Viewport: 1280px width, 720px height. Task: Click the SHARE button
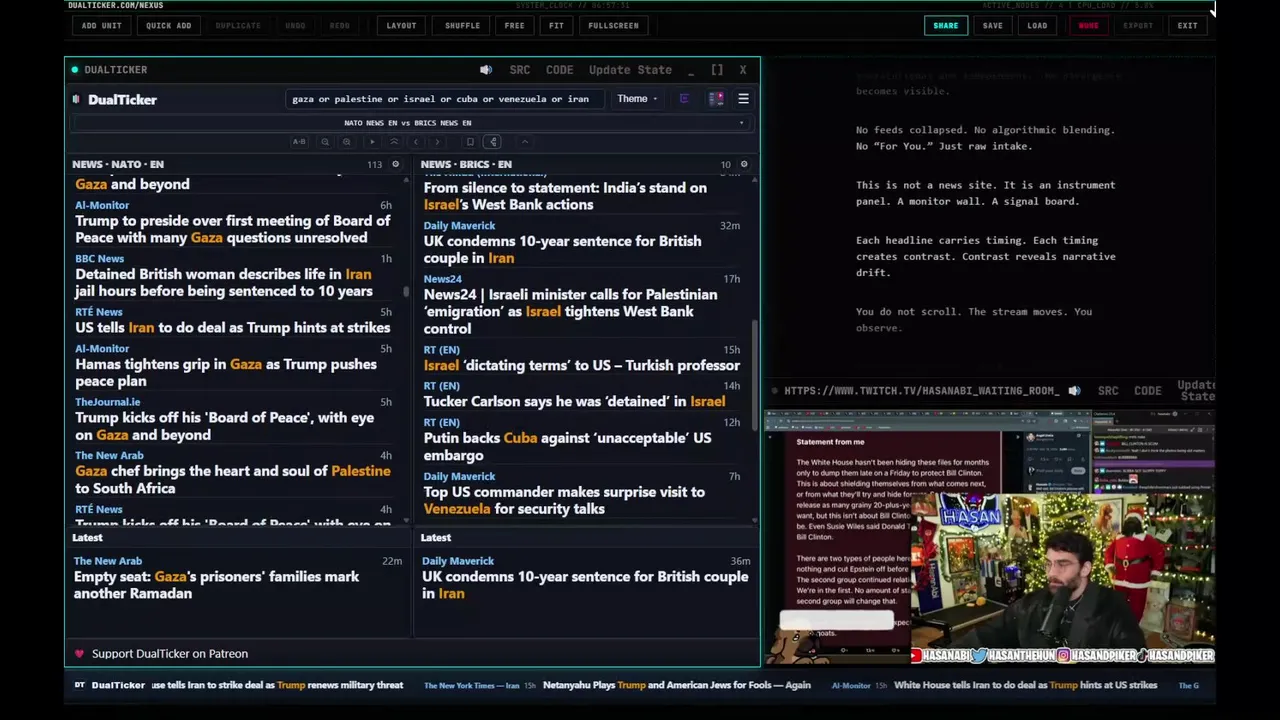(945, 25)
